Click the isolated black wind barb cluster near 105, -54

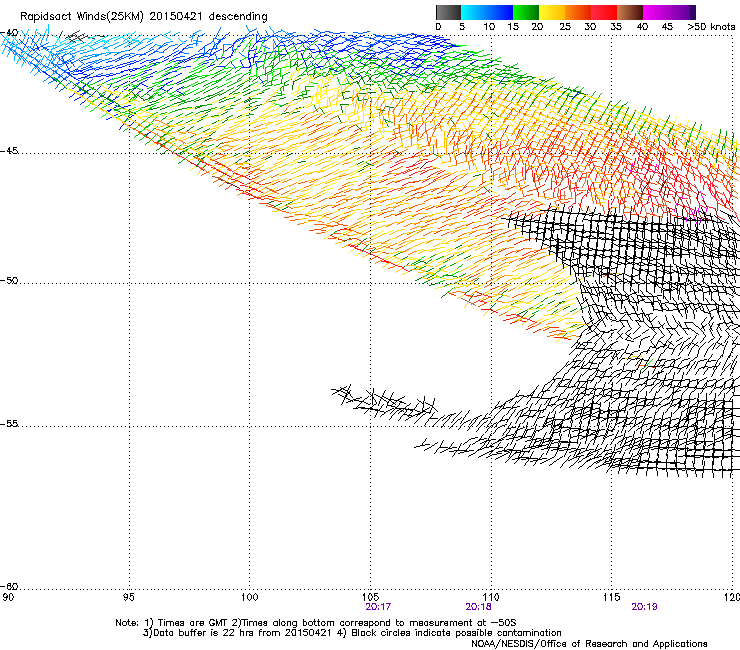[x=385, y=402]
